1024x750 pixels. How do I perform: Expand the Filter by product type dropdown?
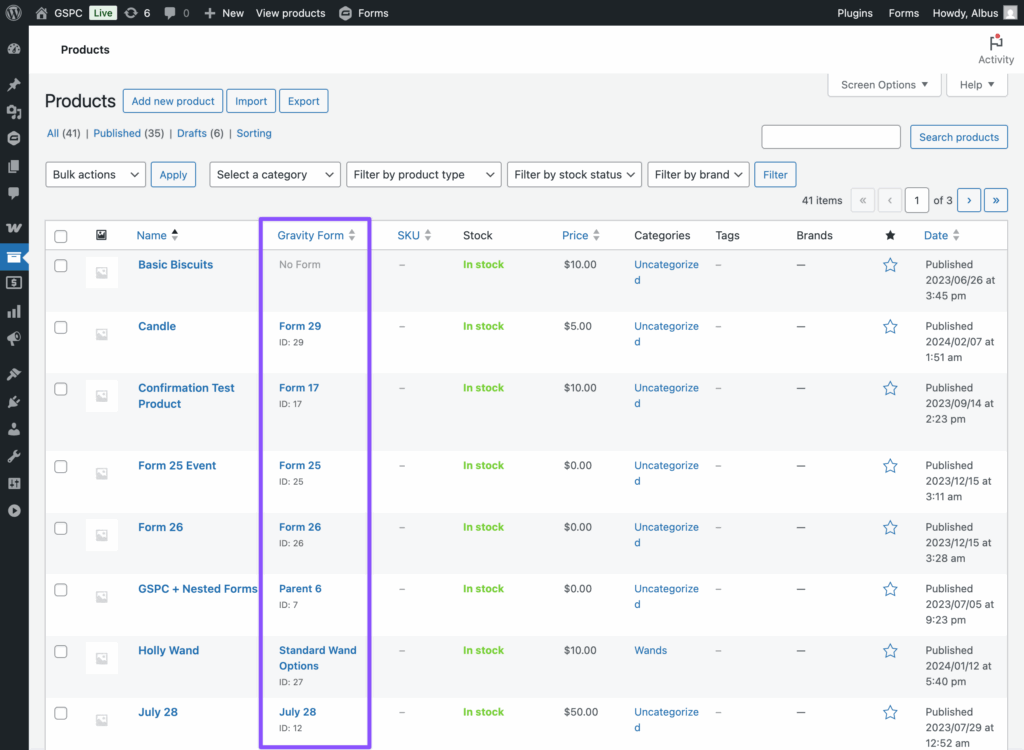coord(424,174)
